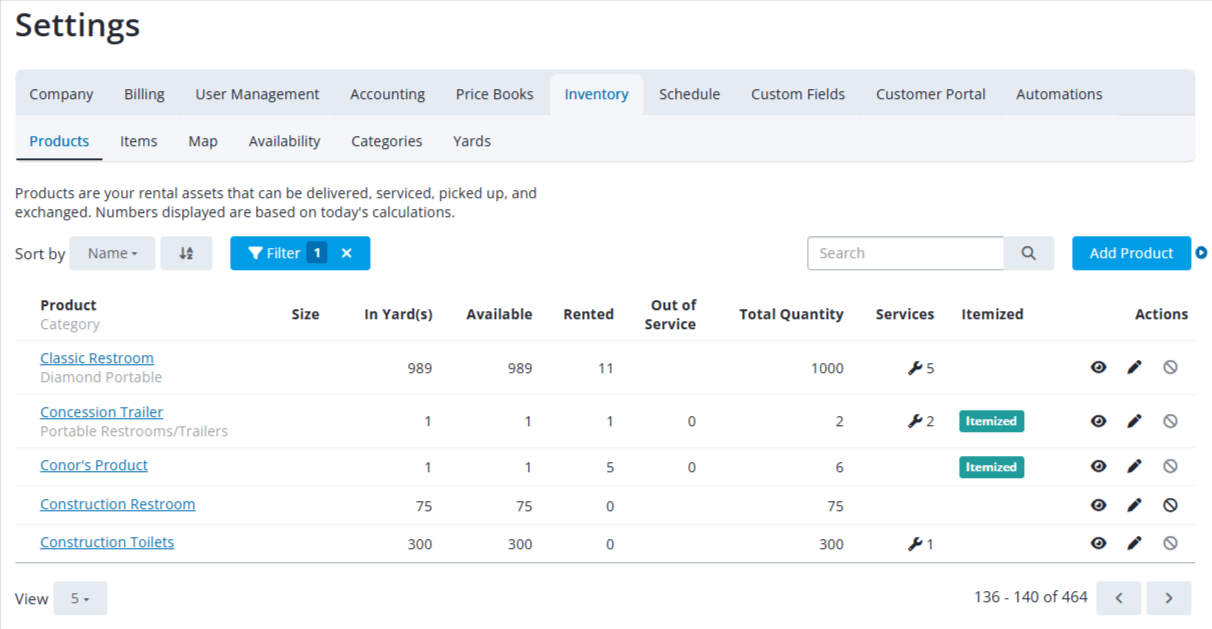This screenshot has height=629, width=1212.
Task: Show Construction Toilets details via the eye icon
Action: (1098, 543)
